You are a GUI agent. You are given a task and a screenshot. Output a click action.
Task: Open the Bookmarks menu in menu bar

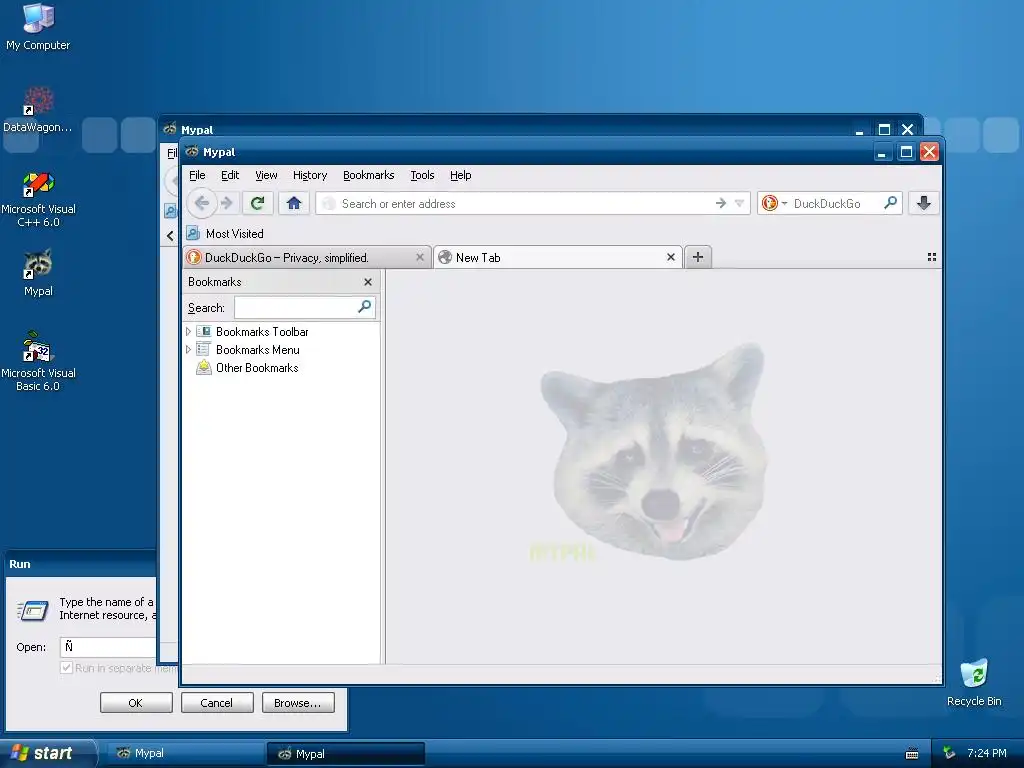click(368, 175)
